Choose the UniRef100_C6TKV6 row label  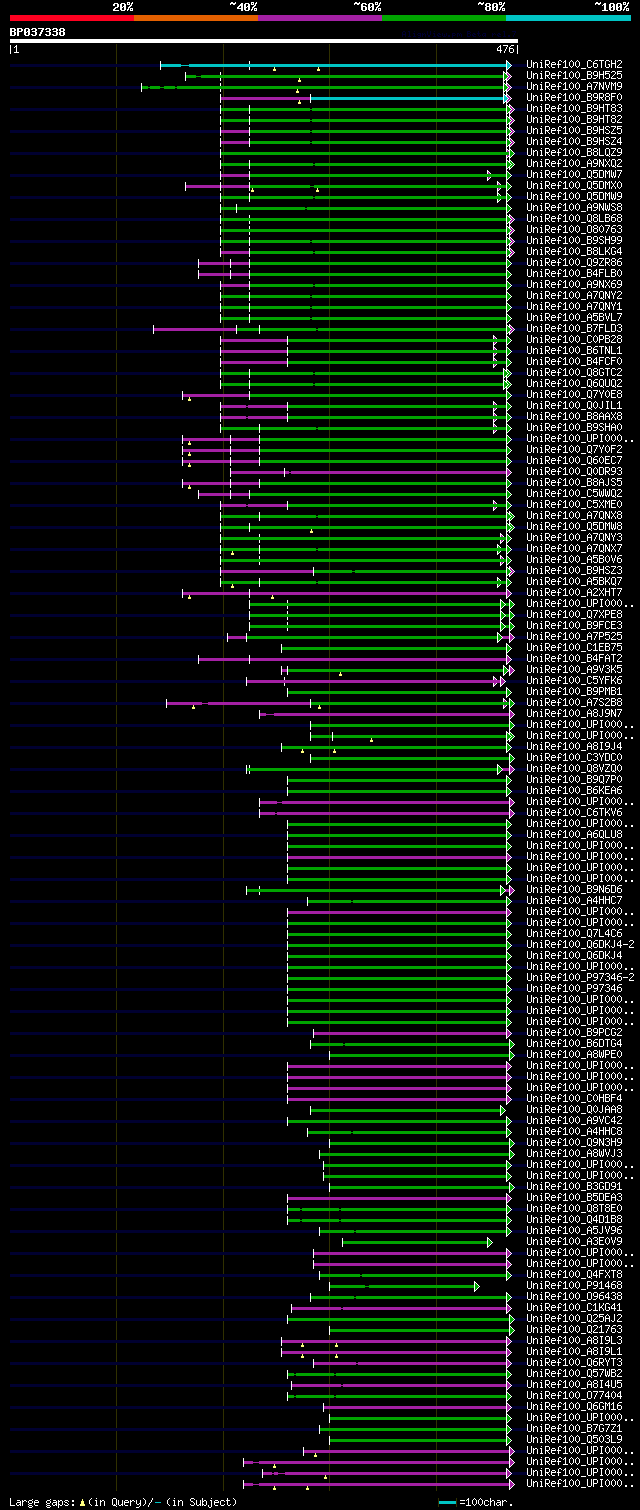pyautogui.click(x=574, y=812)
